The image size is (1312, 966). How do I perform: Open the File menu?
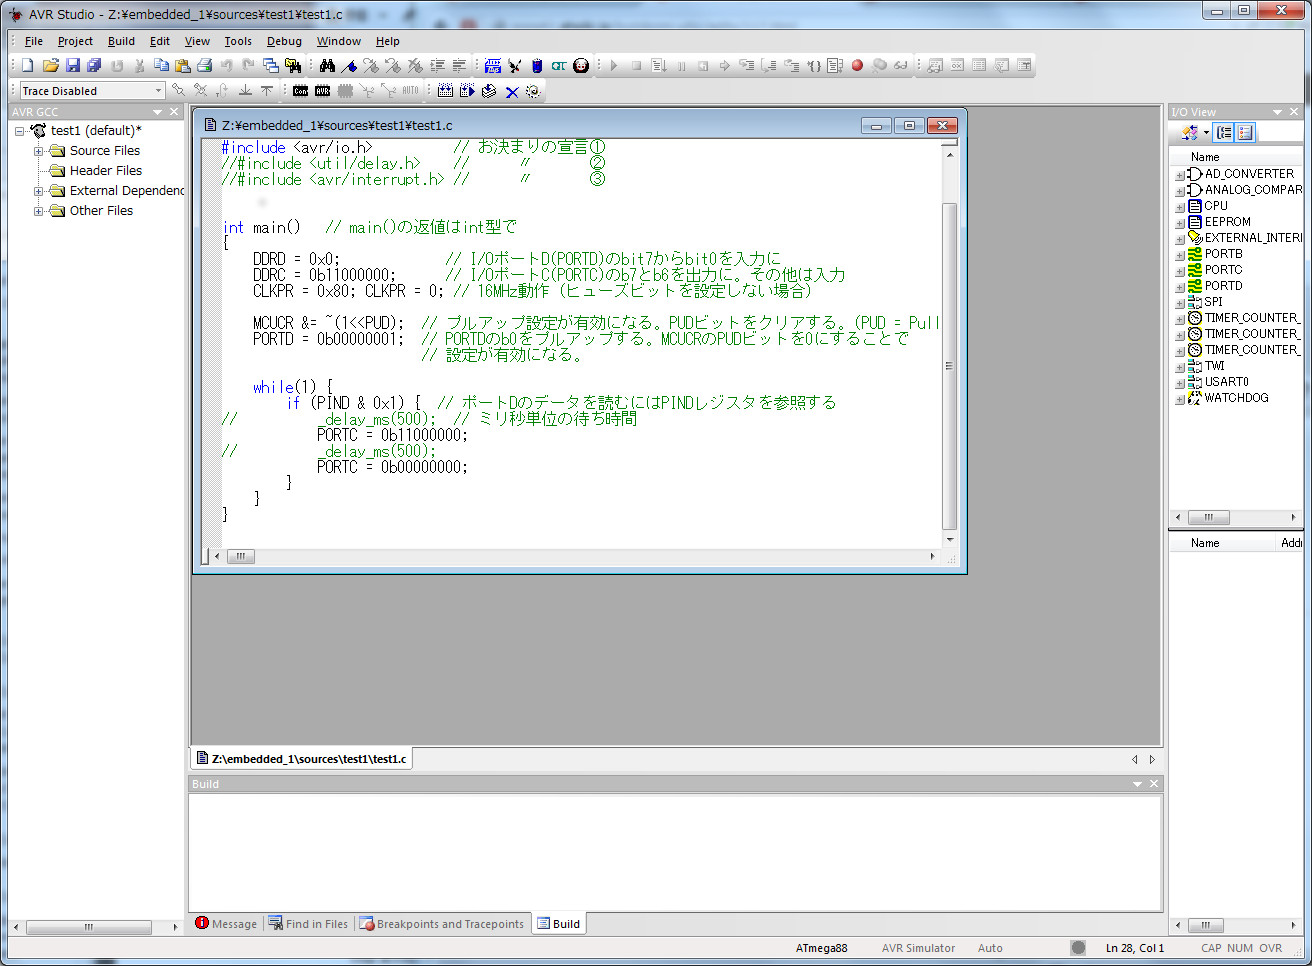coord(34,41)
